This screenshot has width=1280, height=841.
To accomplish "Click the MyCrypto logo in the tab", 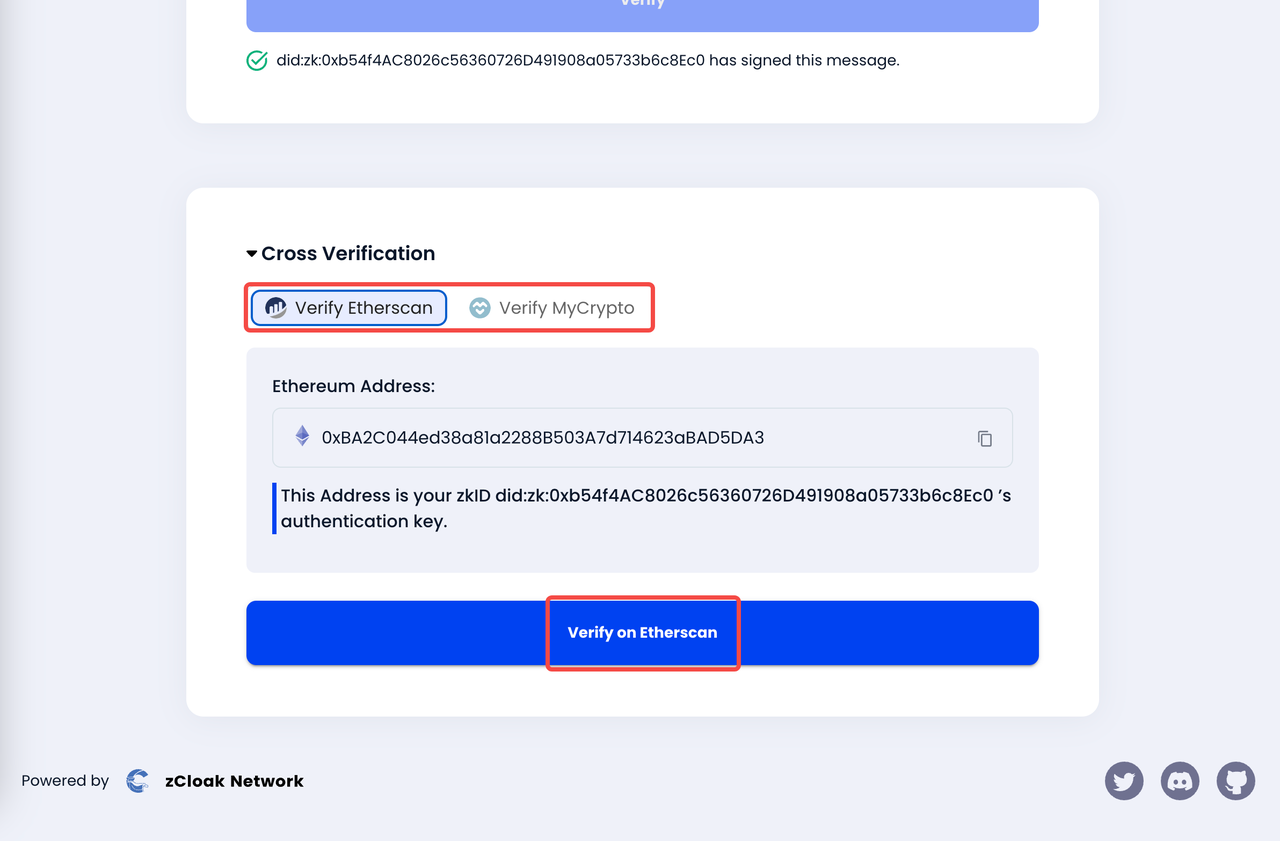I will [x=480, y=308].
